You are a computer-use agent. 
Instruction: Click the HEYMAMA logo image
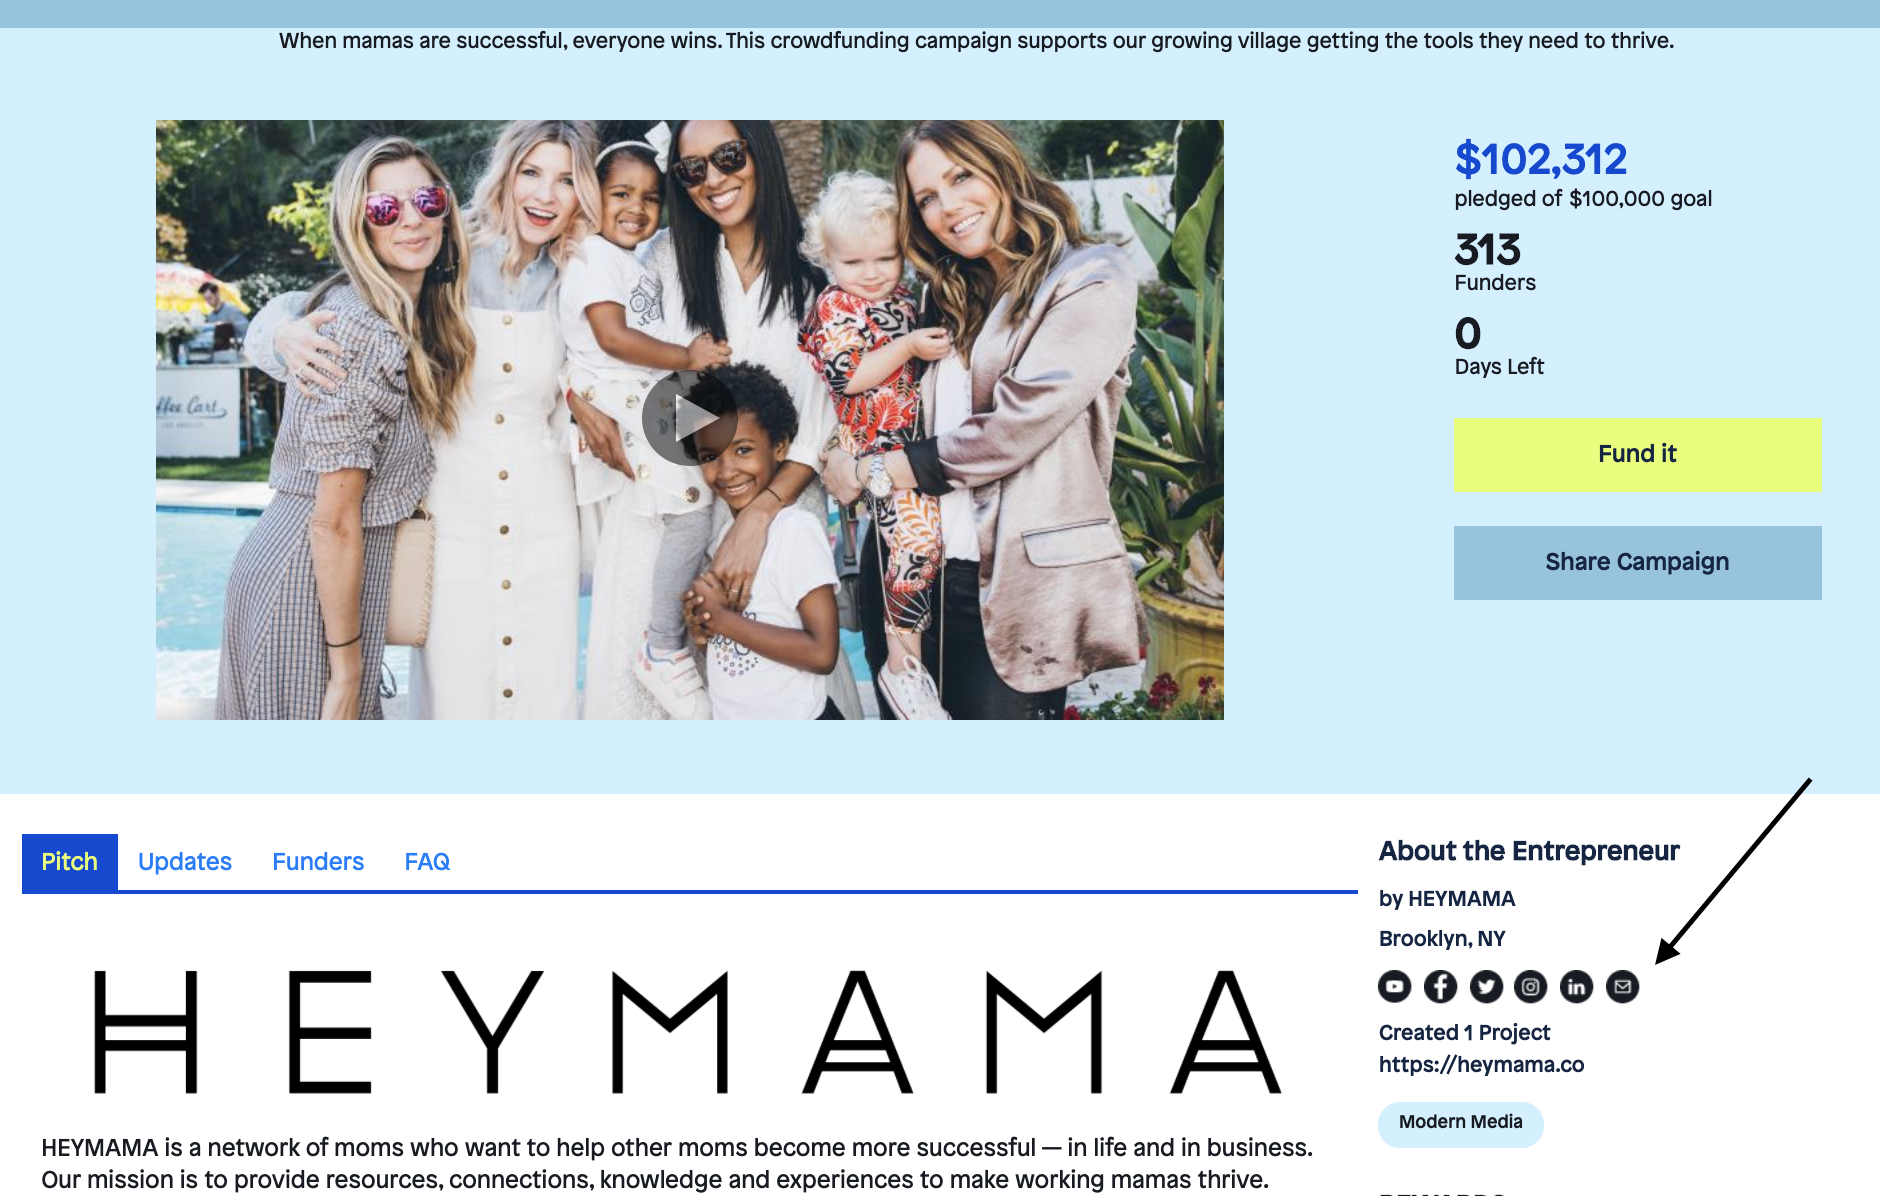(x=688, y=1031)
